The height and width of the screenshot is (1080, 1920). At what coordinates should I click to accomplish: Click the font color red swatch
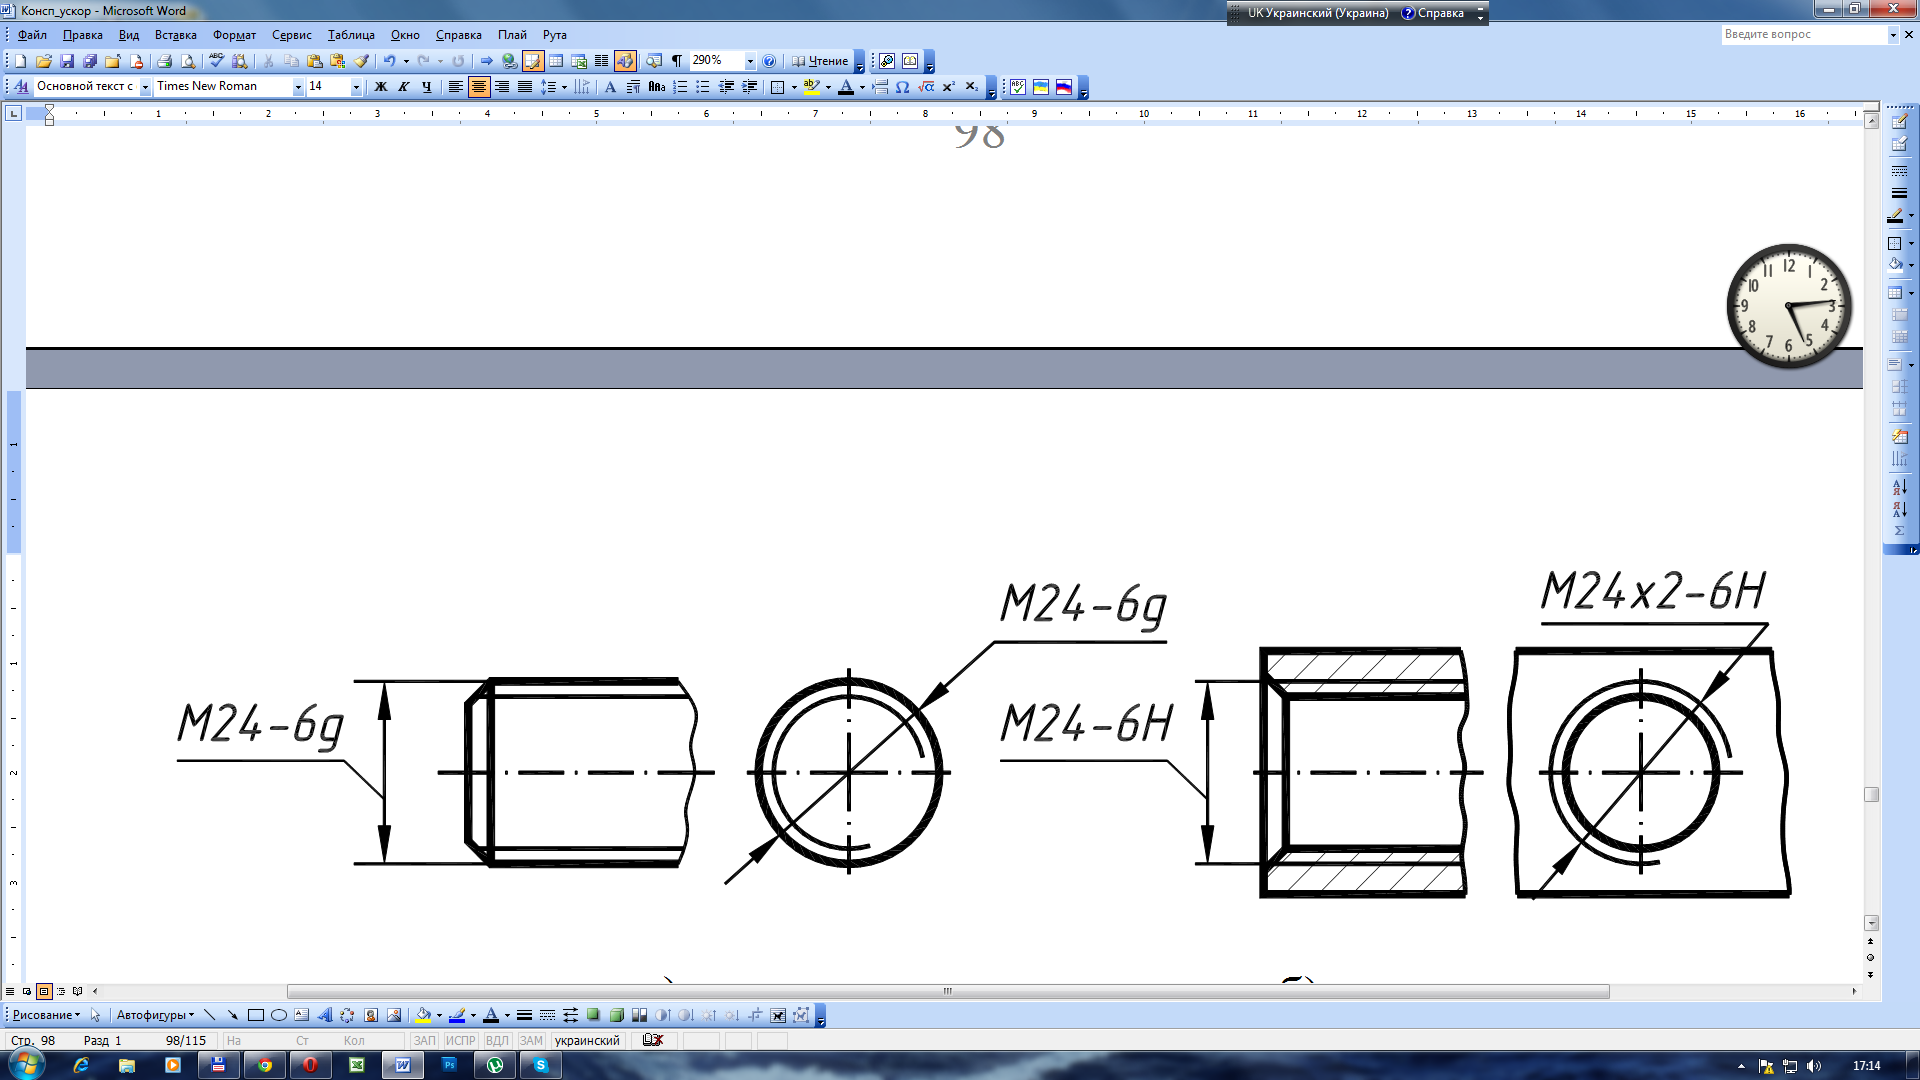846,87
